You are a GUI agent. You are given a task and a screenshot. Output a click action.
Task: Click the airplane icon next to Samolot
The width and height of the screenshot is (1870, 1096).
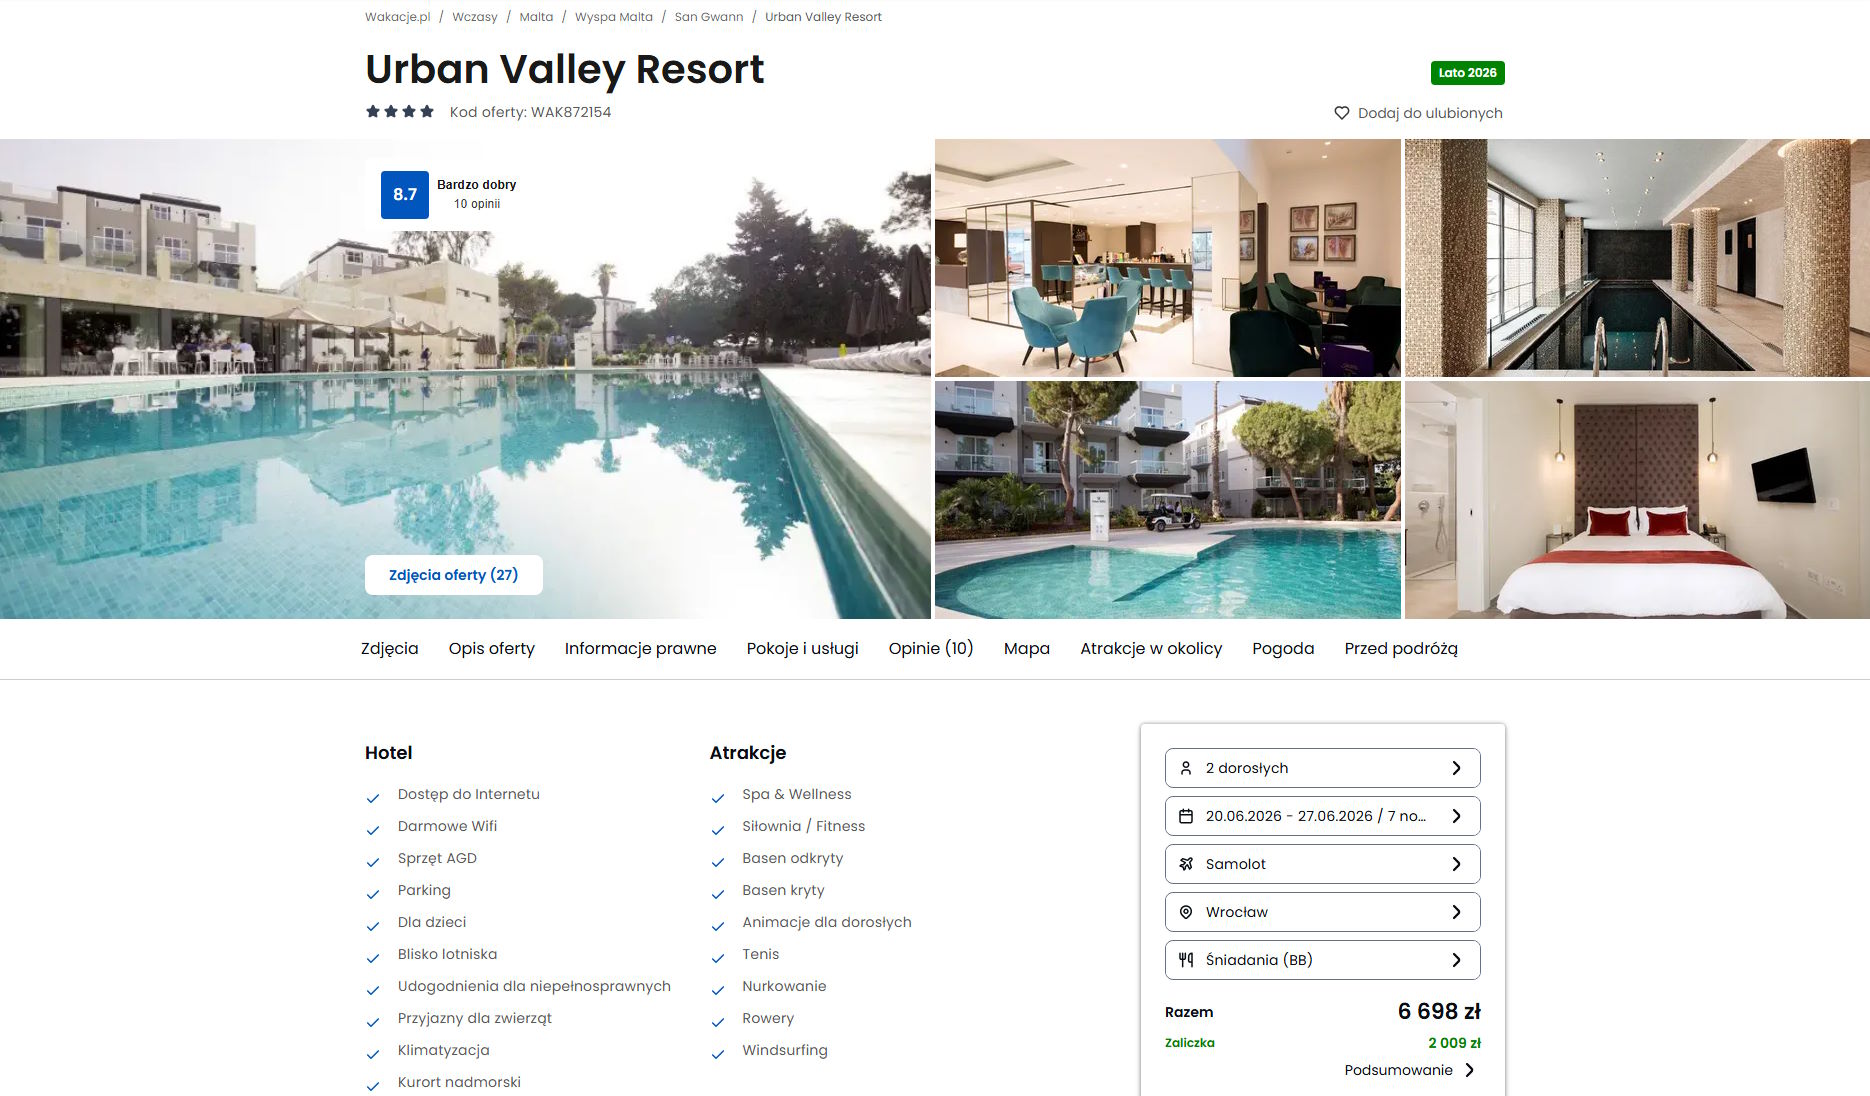coord(1186,864)
